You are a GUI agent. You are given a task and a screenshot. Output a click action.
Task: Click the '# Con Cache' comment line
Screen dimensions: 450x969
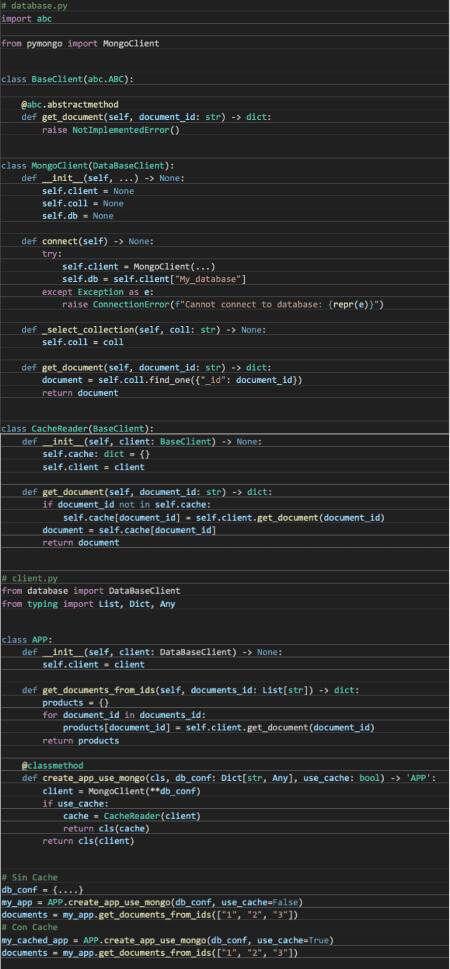pyautogui.click(x=30, y=927)
